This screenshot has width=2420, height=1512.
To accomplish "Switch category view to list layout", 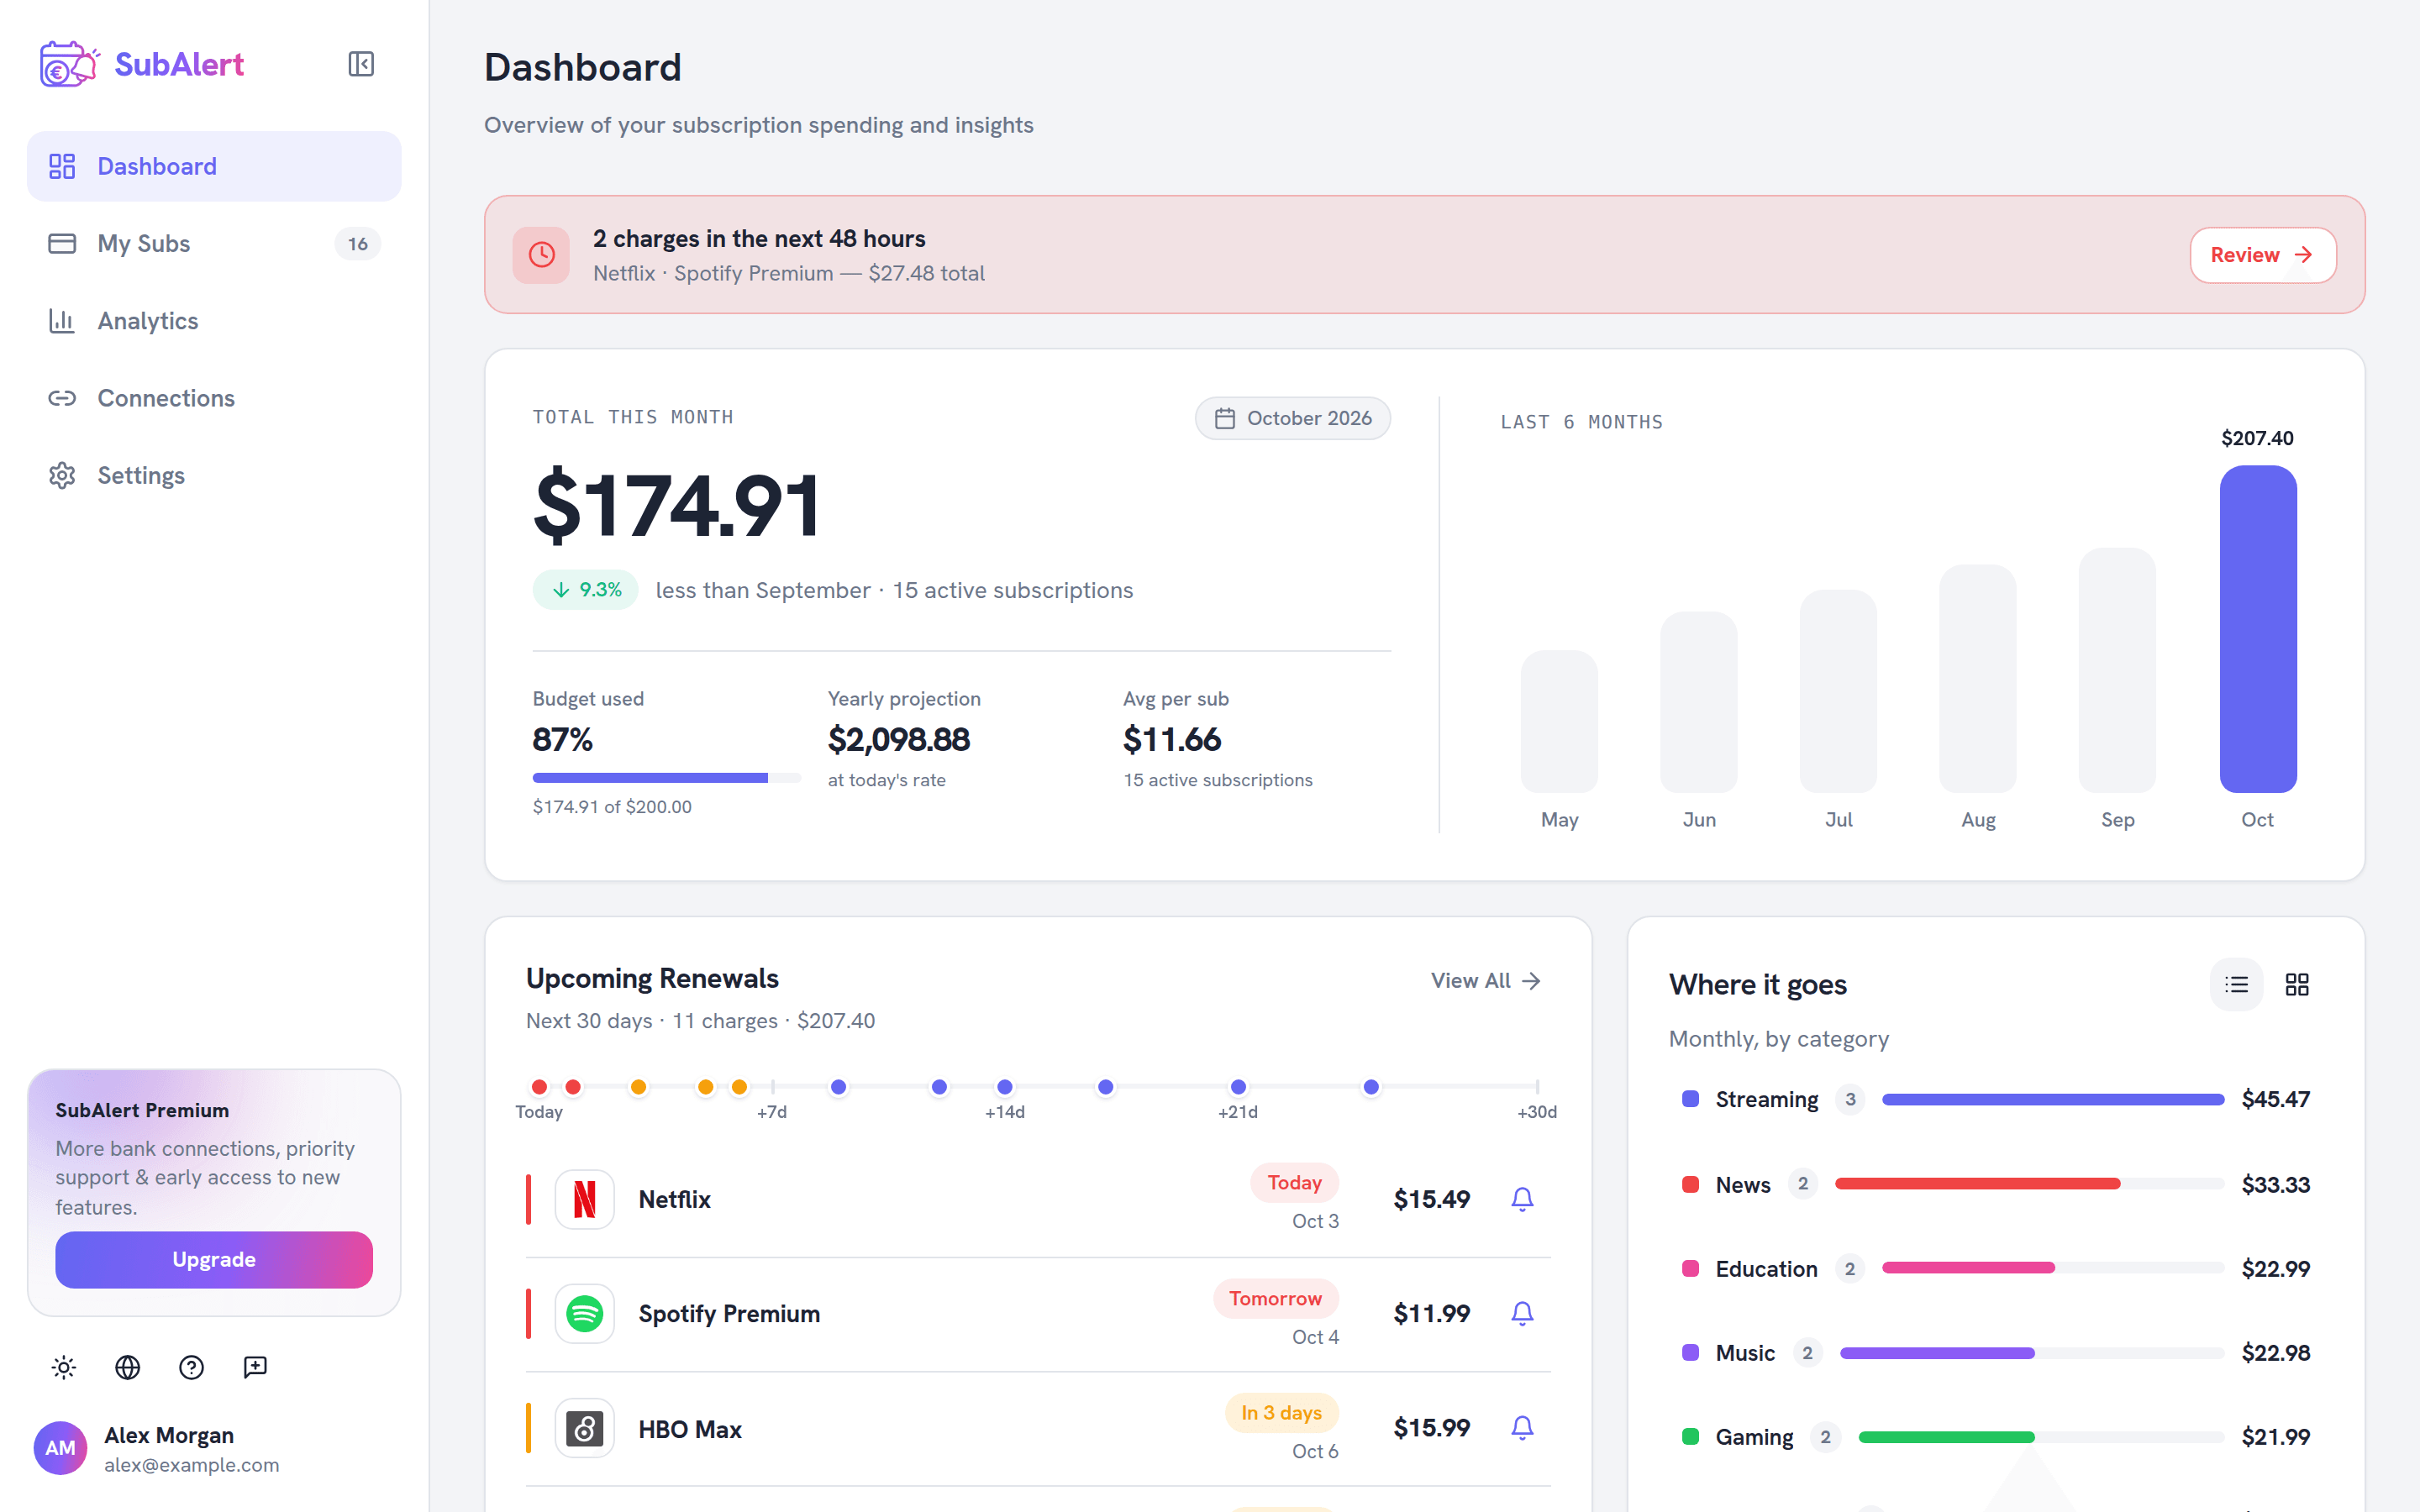I will (2236, 985).
